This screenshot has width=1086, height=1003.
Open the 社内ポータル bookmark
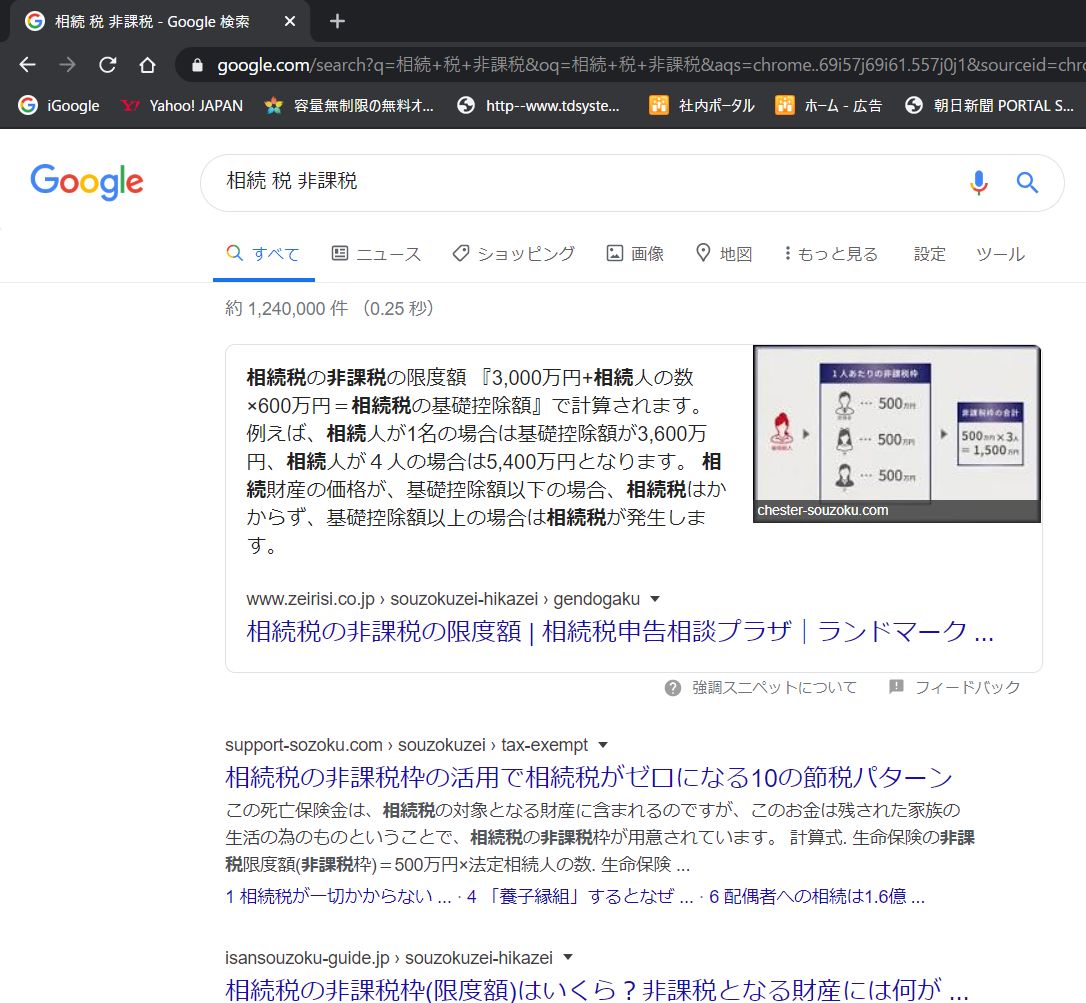tap(702, 105)
